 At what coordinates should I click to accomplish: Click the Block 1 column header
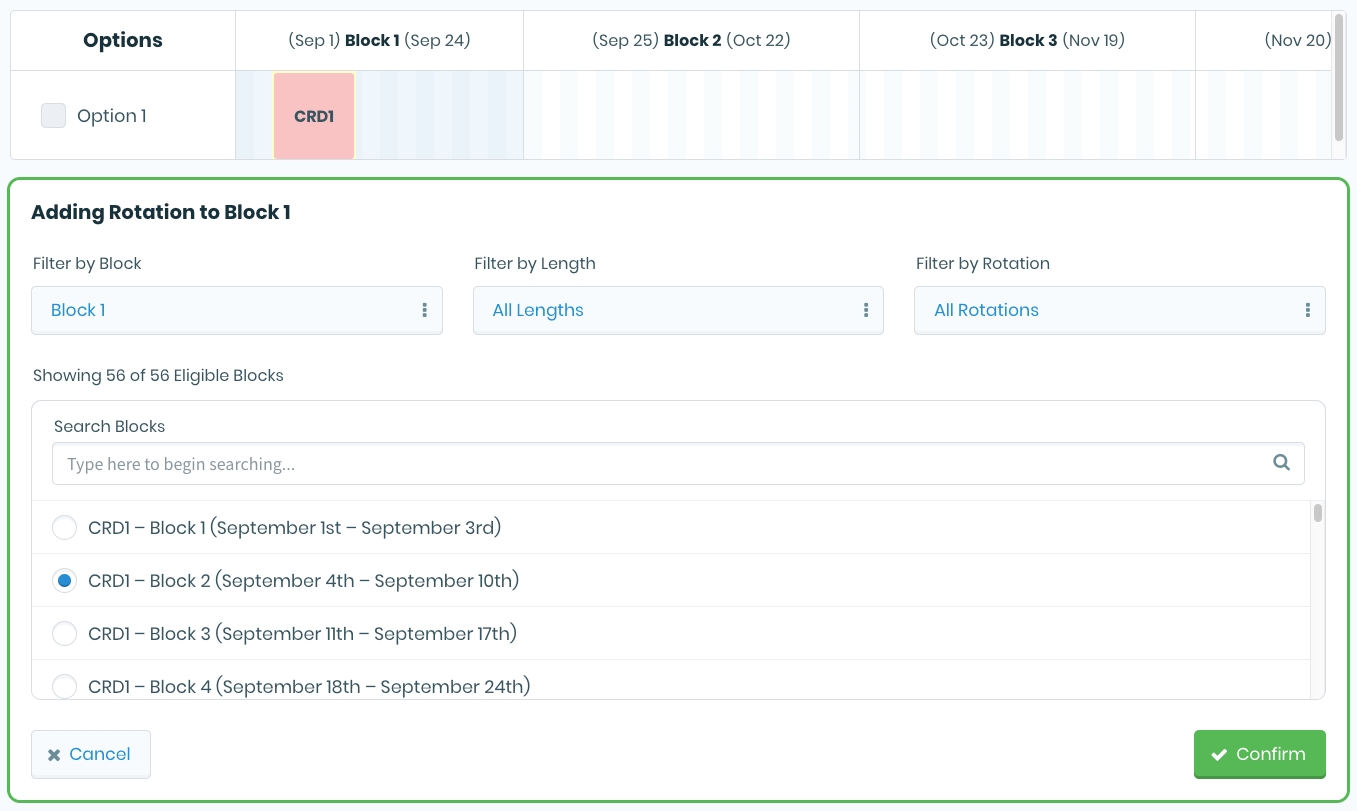379,41
